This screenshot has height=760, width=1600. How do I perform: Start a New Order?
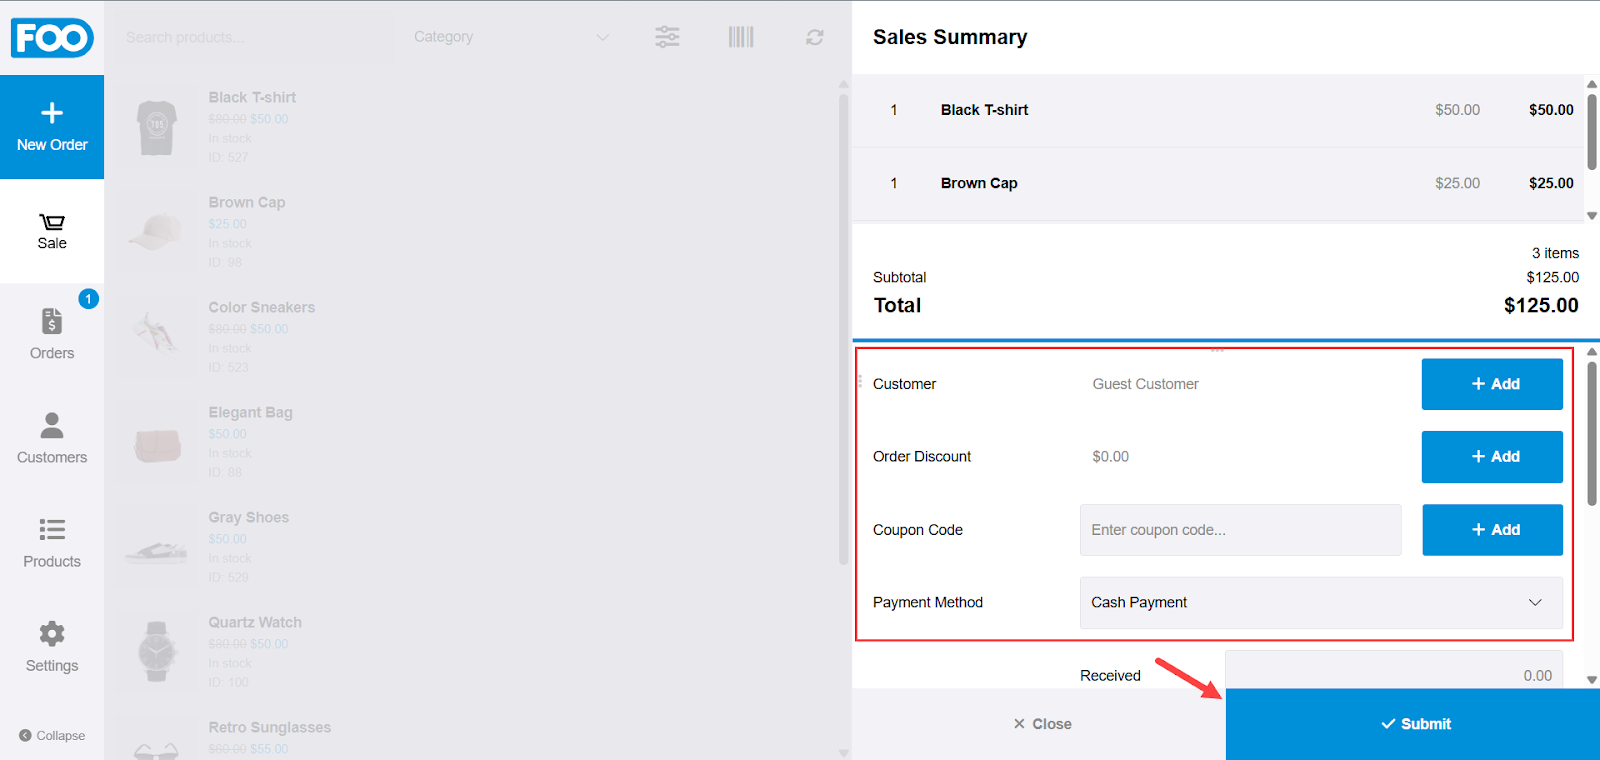pos(52,127)
